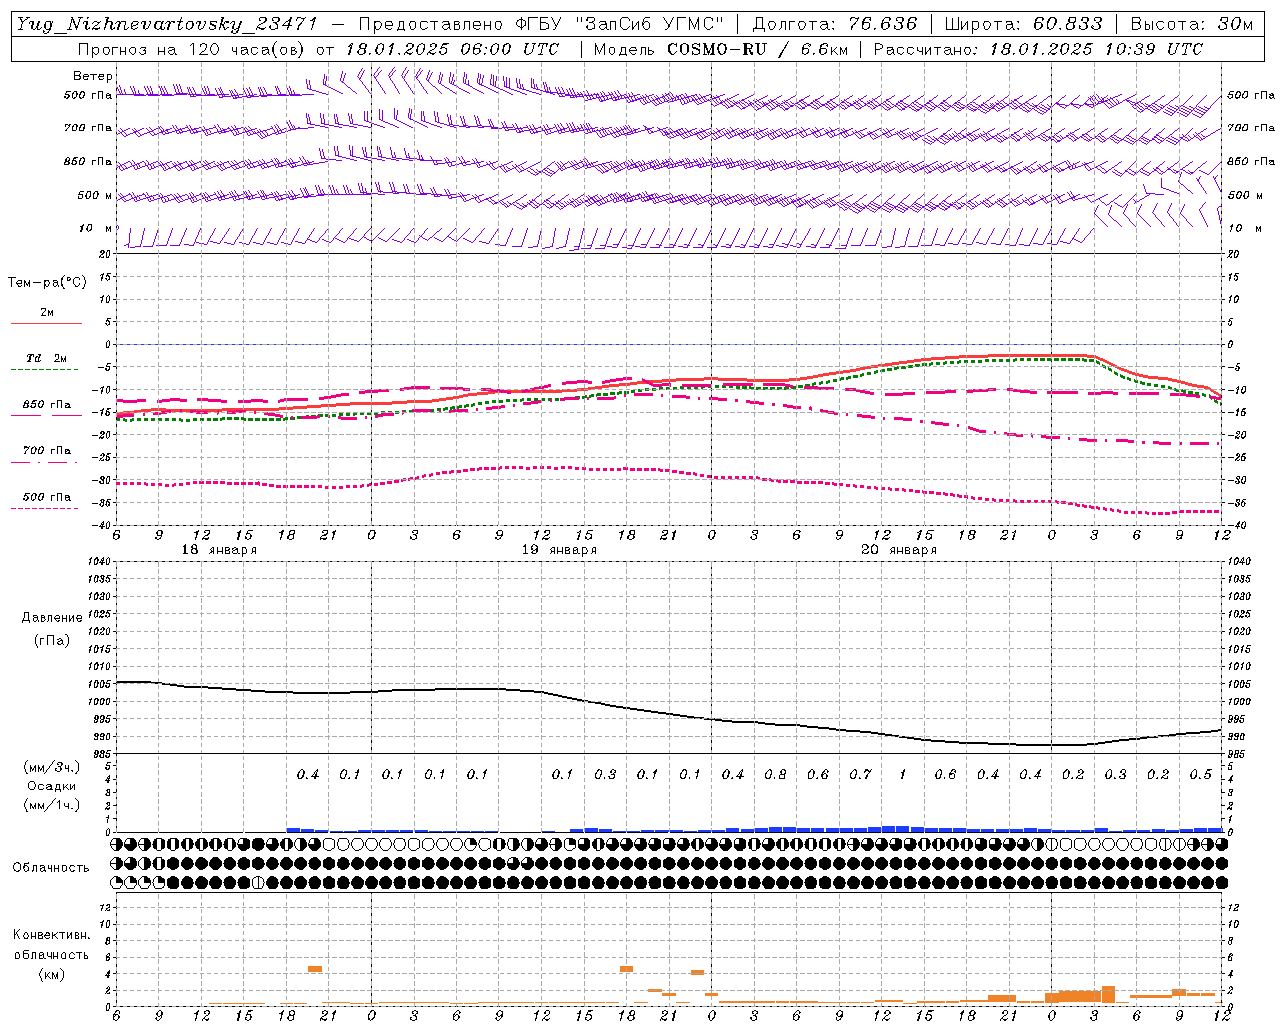Click the dashed line sample under 500 гПа legend

pos(45,508)
